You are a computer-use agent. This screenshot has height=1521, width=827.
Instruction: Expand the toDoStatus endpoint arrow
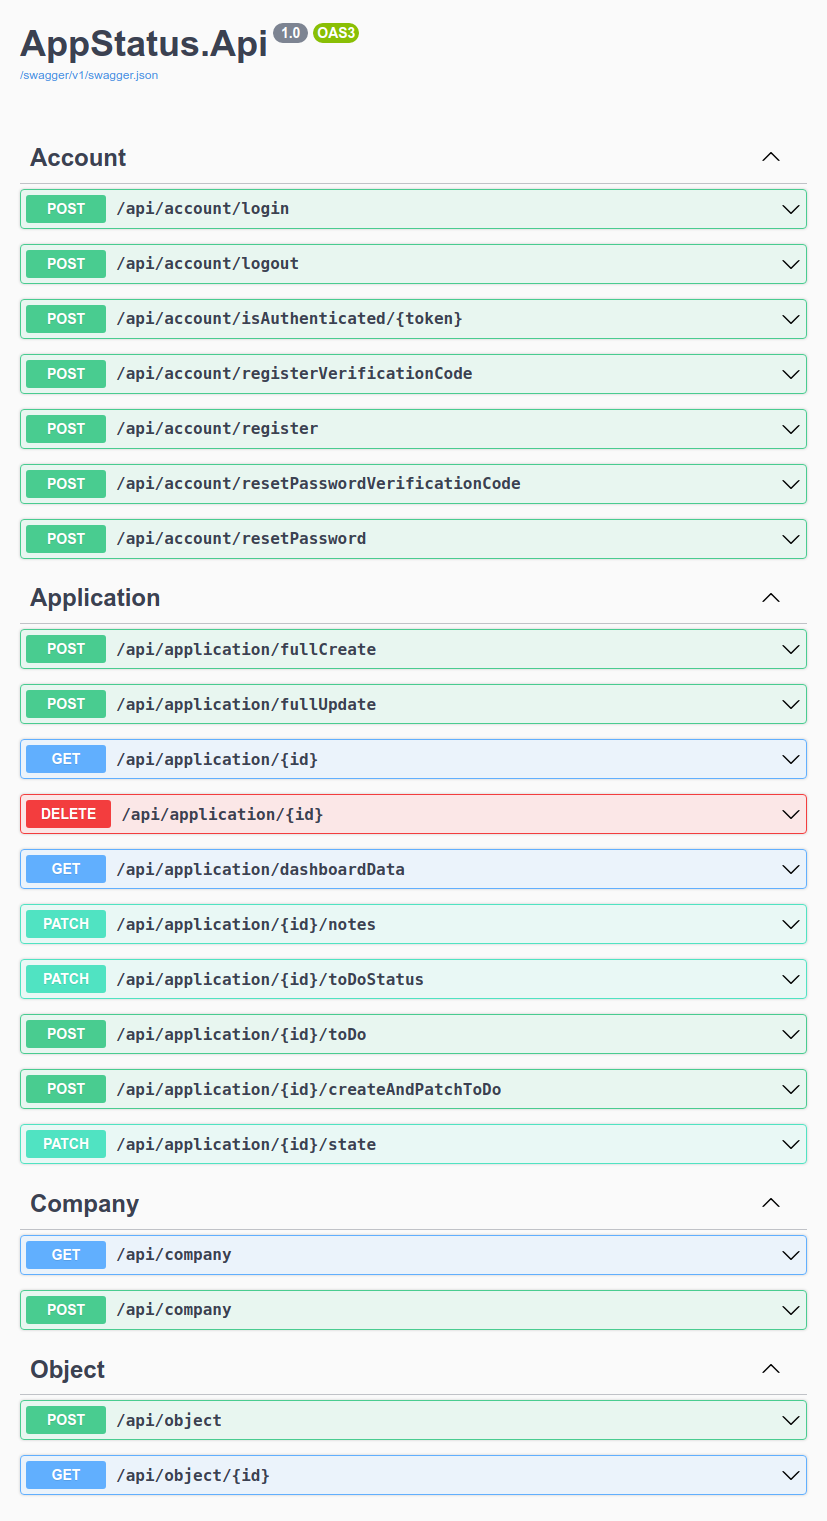click(x=791, y=979)
